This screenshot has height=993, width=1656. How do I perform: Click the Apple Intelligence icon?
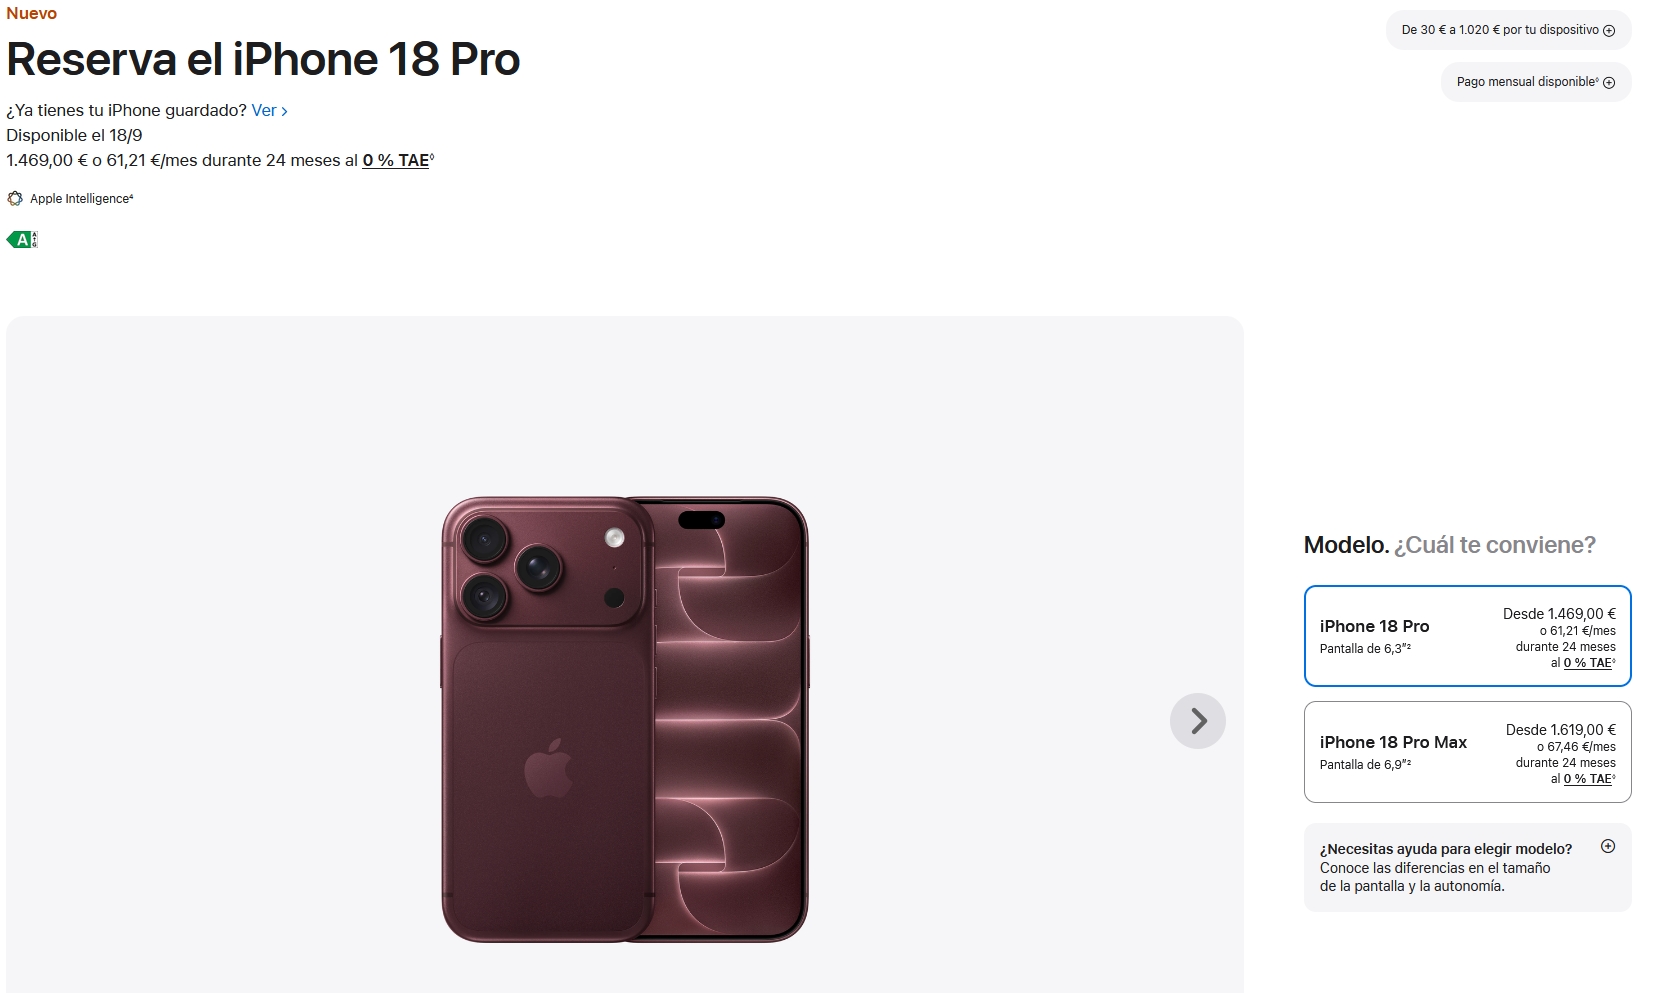coord(15,199)
